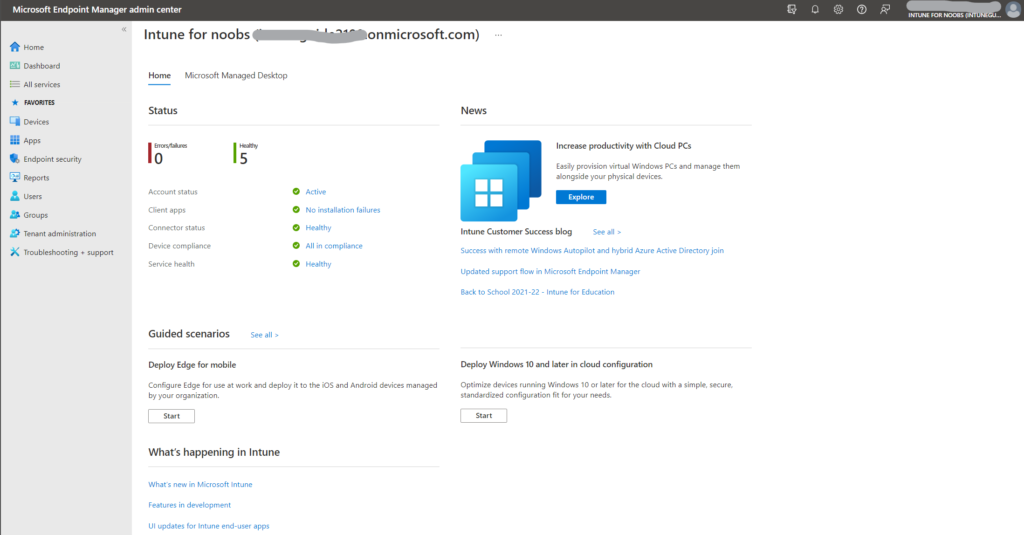Open Endpoint security in the sidebar

point(52,159)
